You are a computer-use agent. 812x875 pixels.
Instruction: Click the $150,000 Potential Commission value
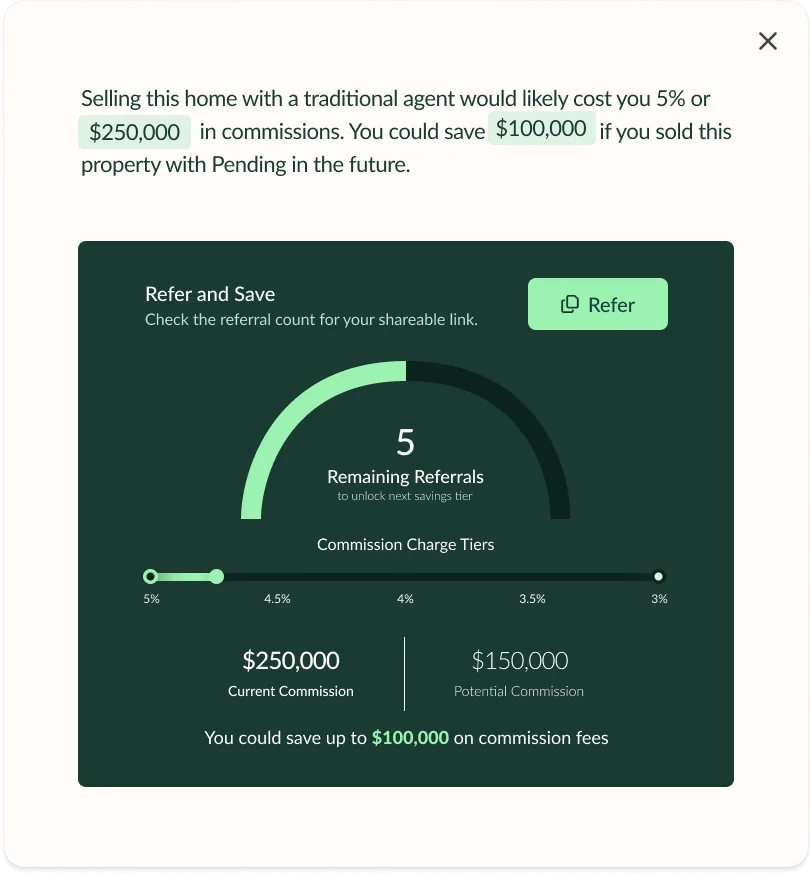(x=519, y=661)
